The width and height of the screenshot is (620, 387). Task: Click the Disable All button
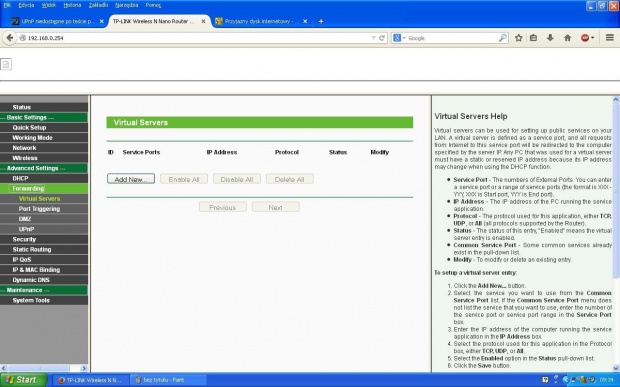236,179
